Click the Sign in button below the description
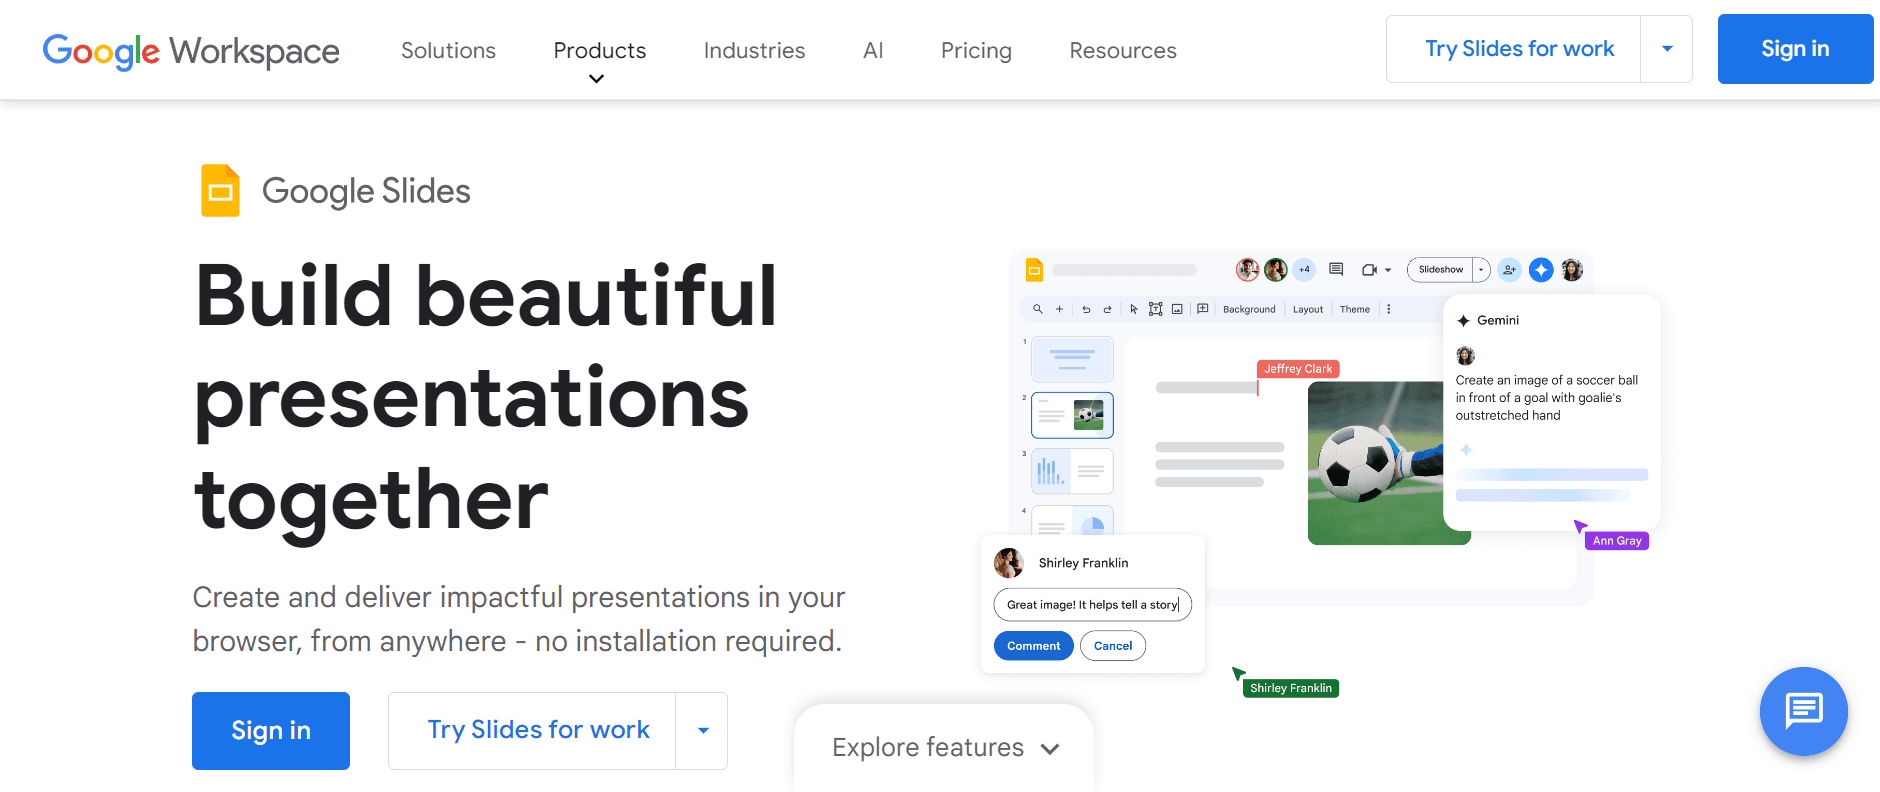1880x792 pixels. point(271,731)
